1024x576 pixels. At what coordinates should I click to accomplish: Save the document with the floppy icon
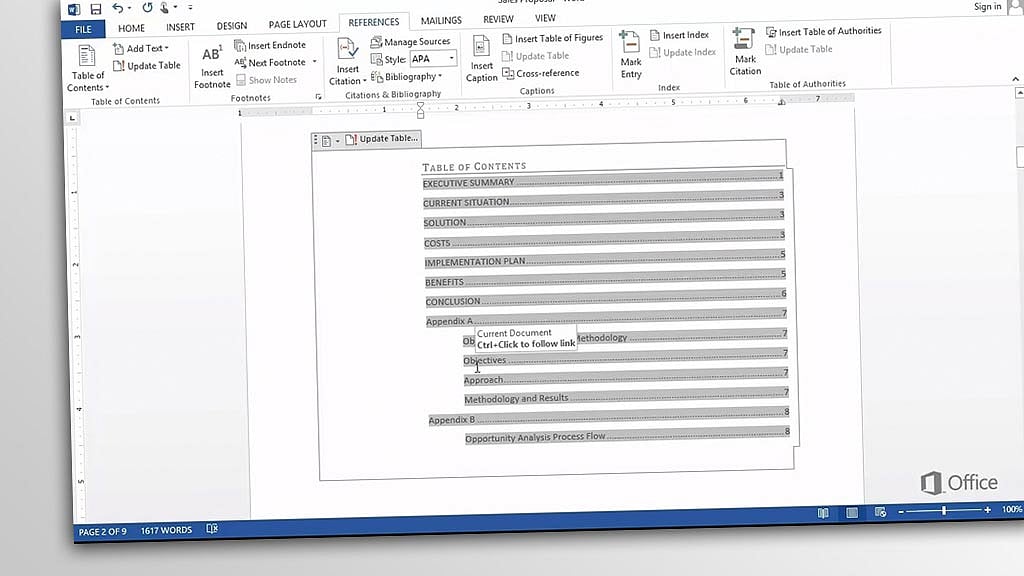(x=96, y=8)
